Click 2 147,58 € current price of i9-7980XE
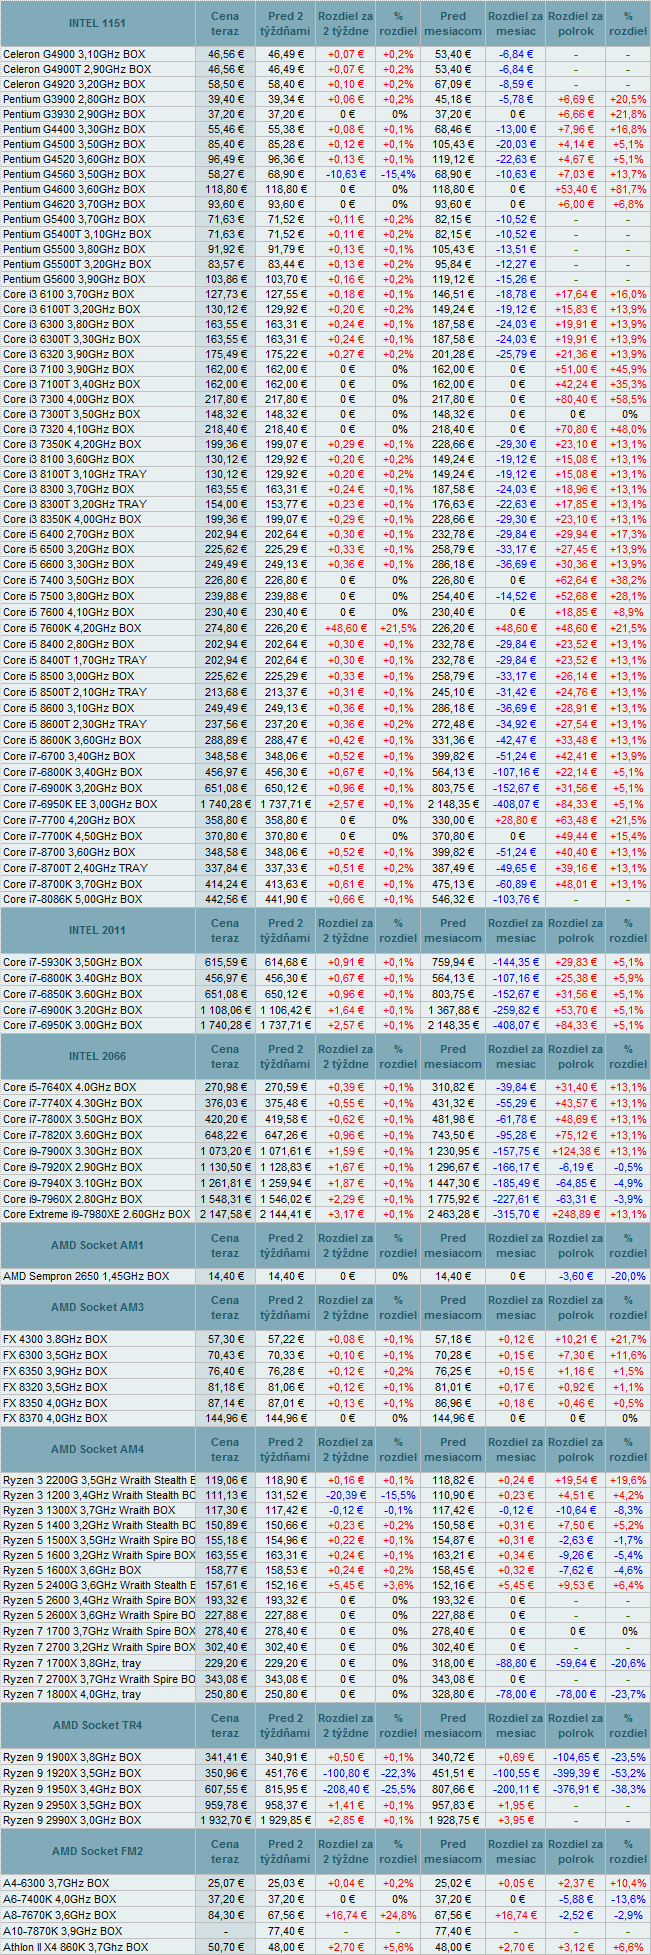 [x=225, y=1214]
